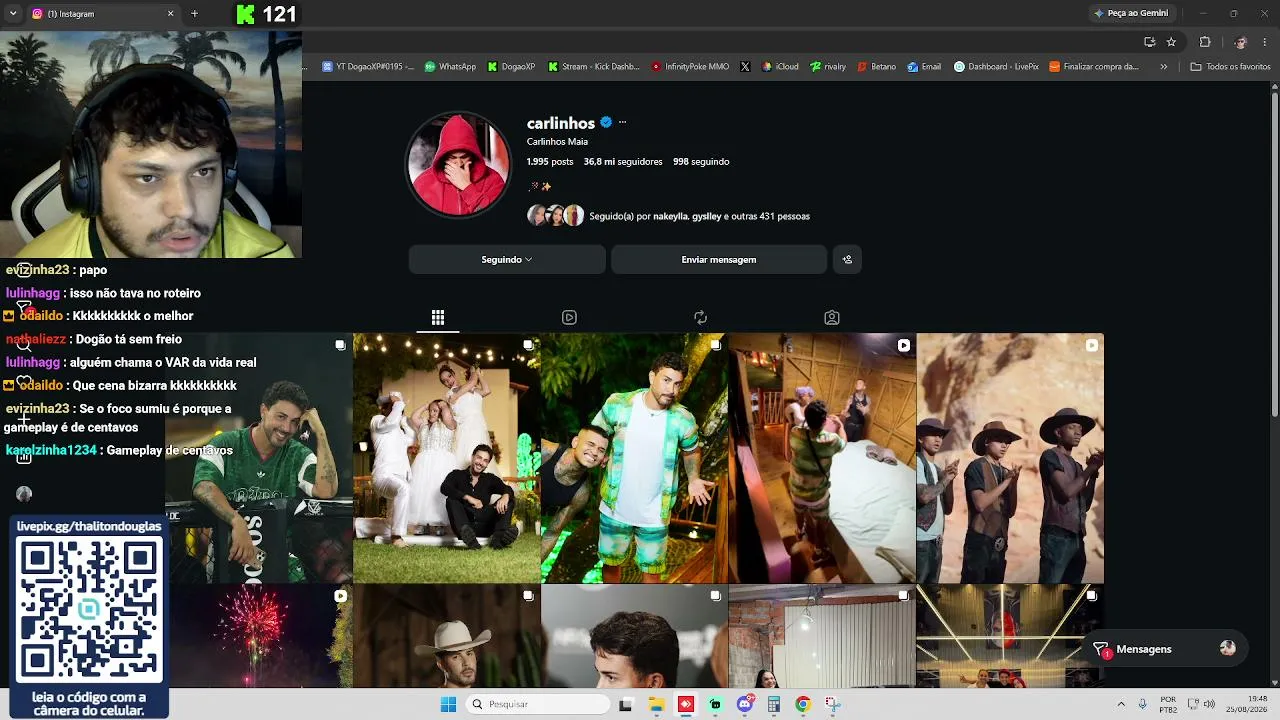
Task: Open the Chrome profile avatar
Action: tap(1240, 42)
